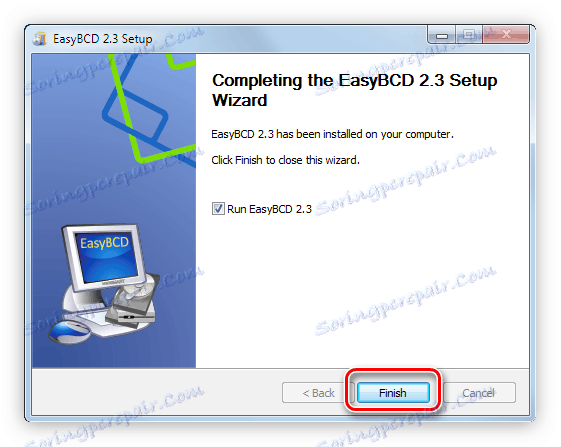Click the blue mouse graphic in sidebar

[x=69, y=331]
